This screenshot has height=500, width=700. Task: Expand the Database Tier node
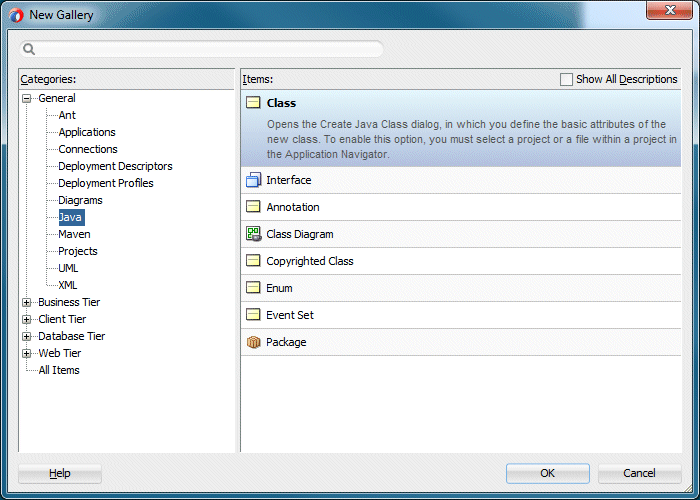pos(26,336)
